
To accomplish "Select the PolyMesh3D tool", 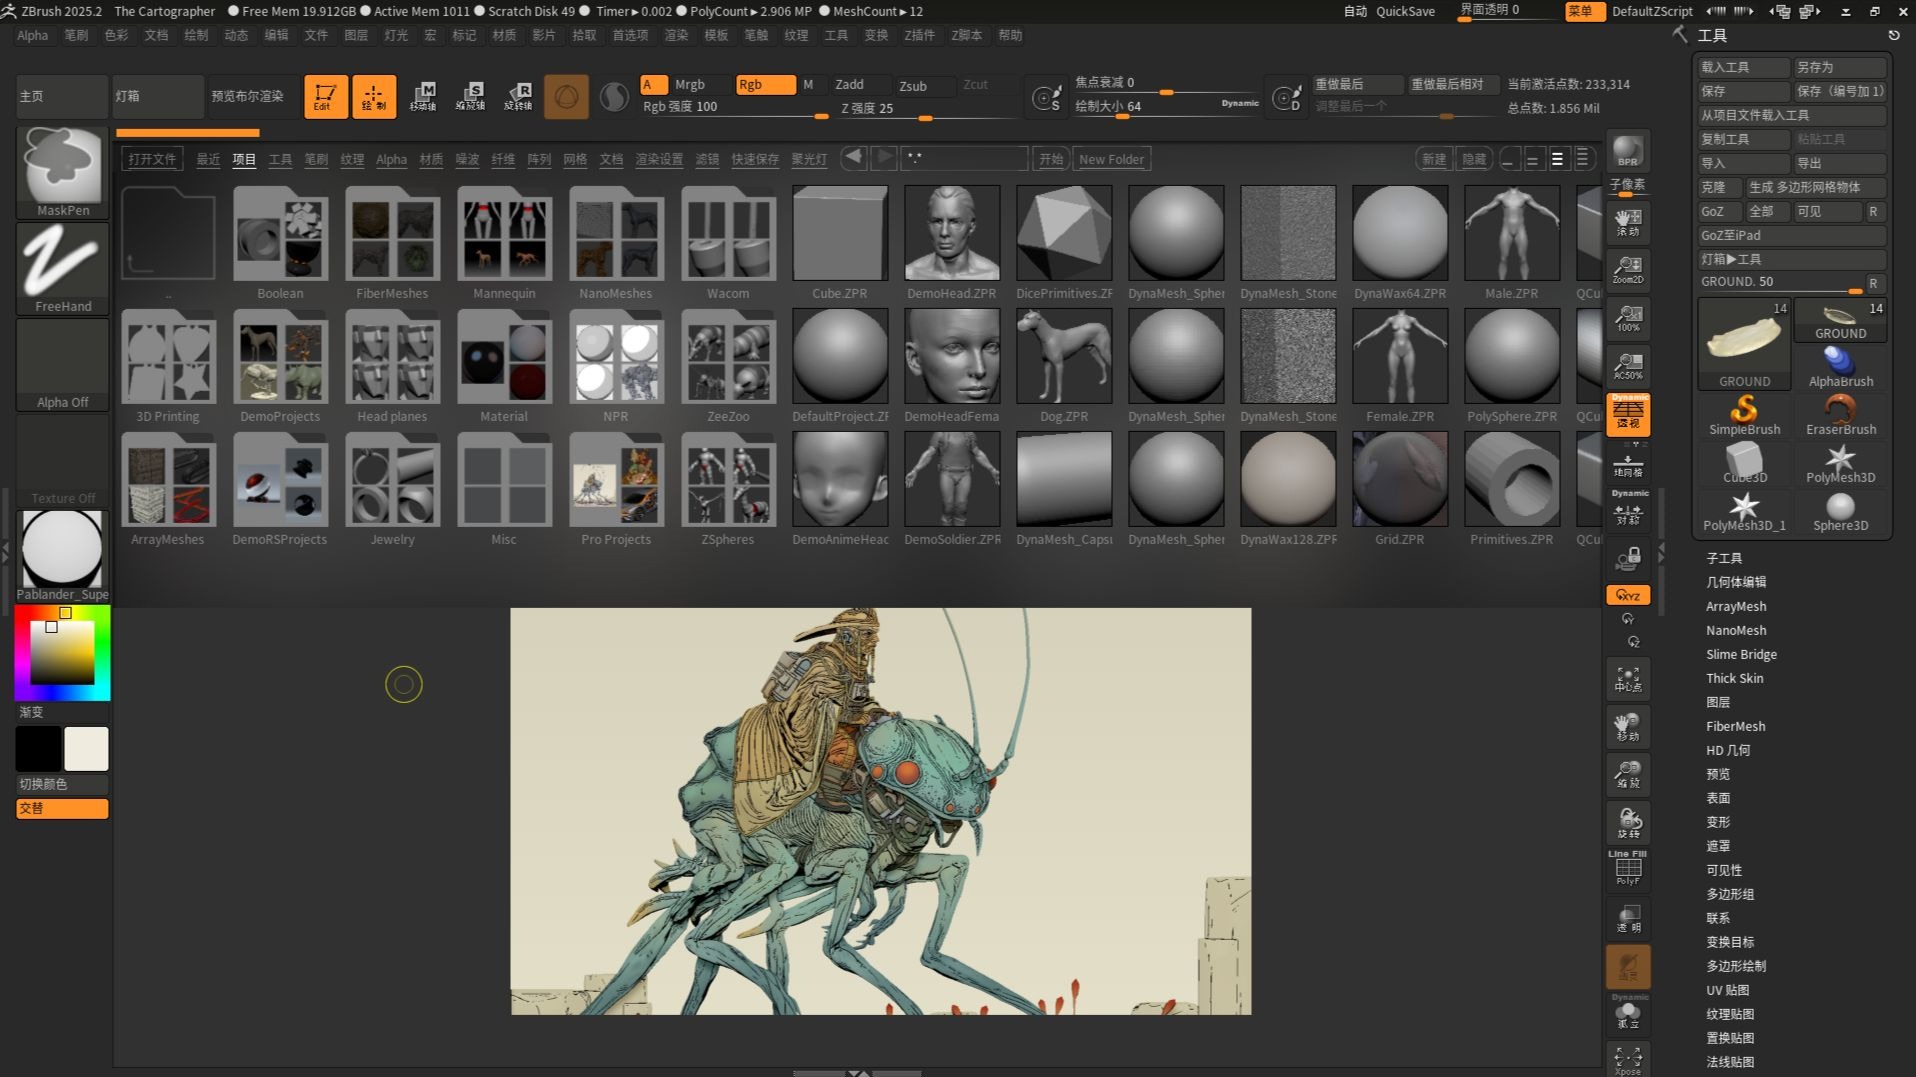I will (x=1840, y=463).
